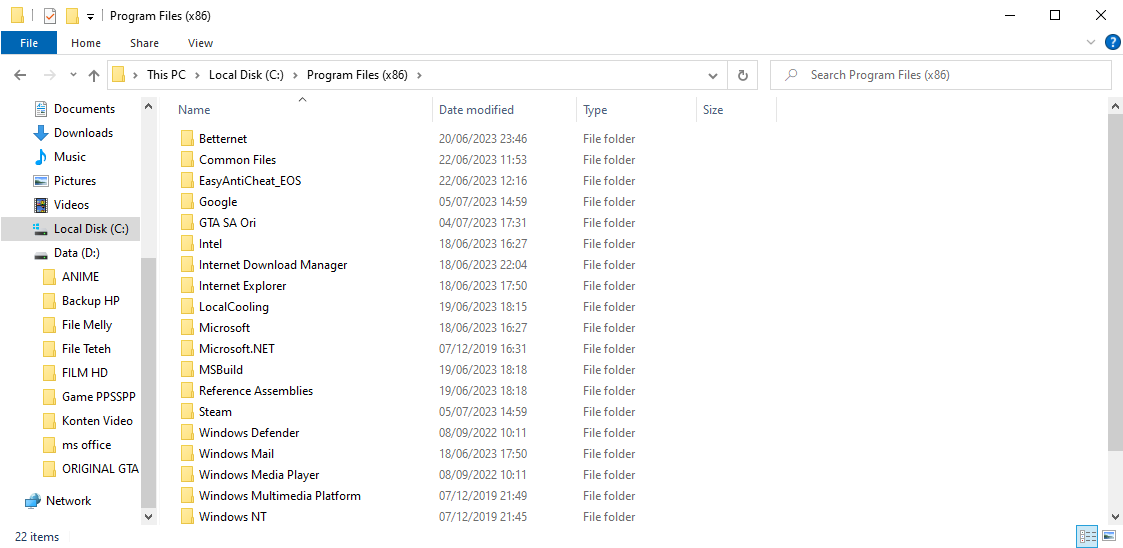The height and width of the screenshot is (548, 1123).
Task: Select the Windows NT folder name
Action: (x=233, y=516)
